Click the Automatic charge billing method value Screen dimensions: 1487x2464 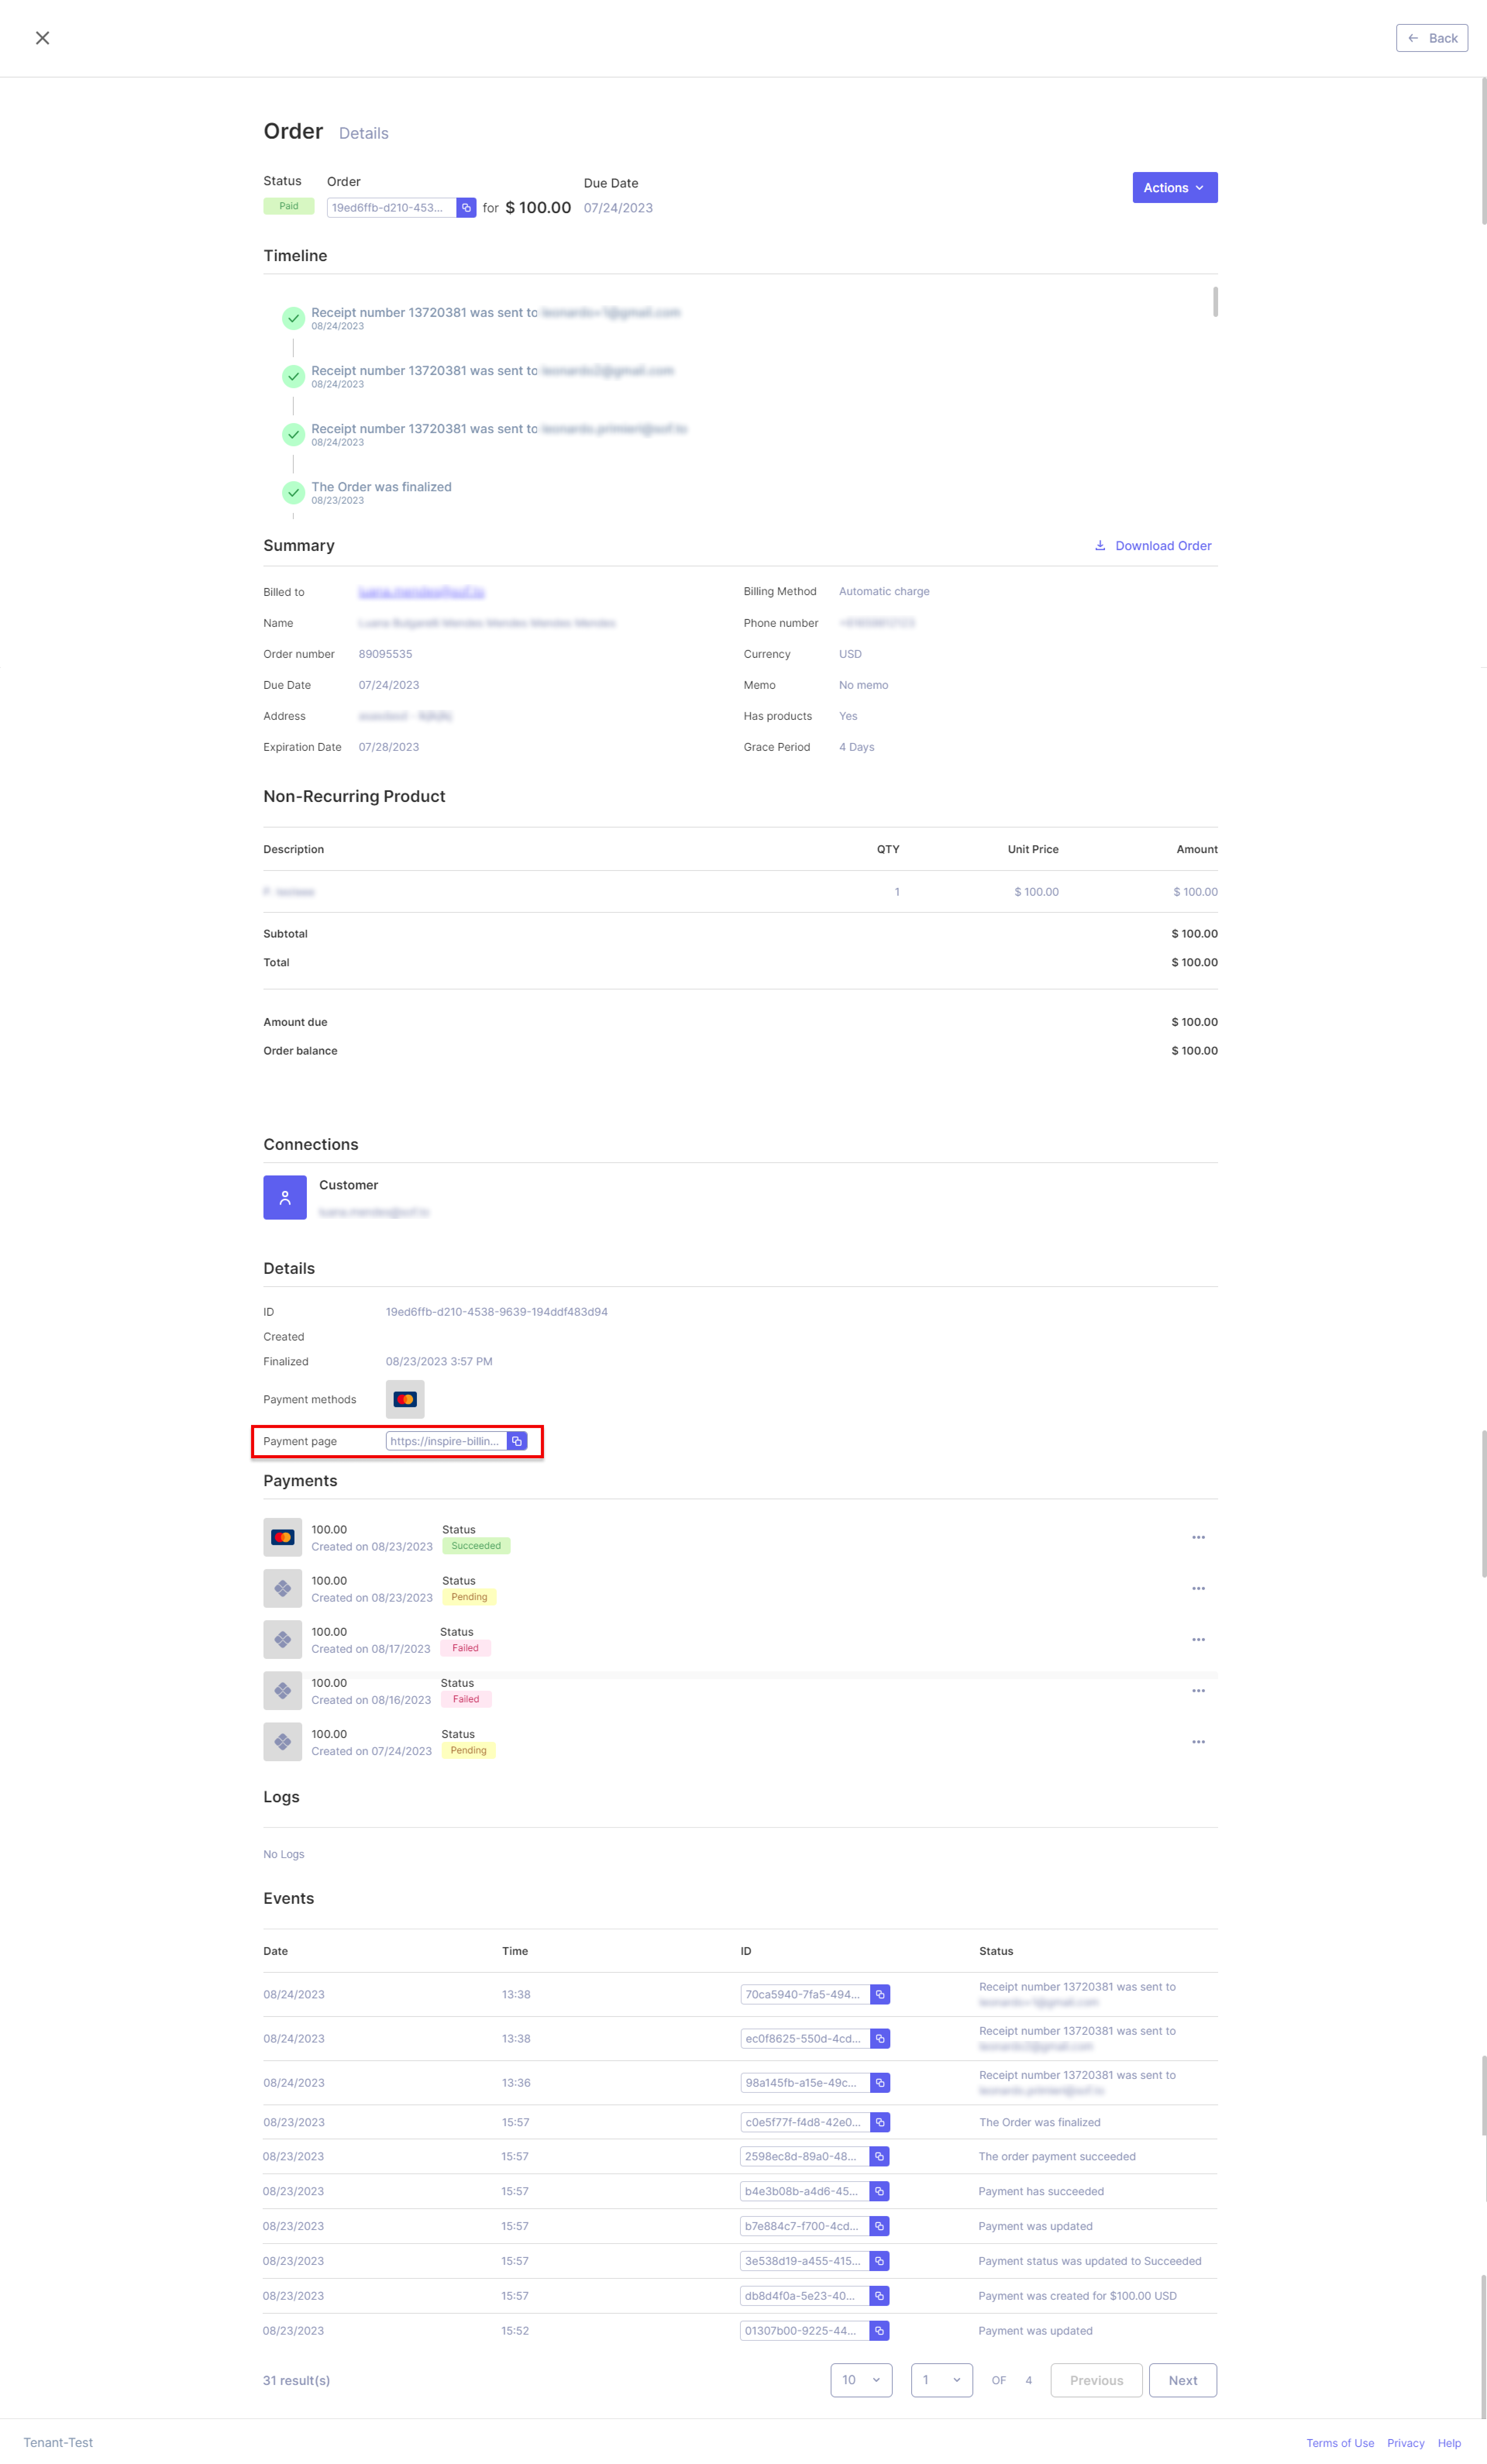[884, 592]
